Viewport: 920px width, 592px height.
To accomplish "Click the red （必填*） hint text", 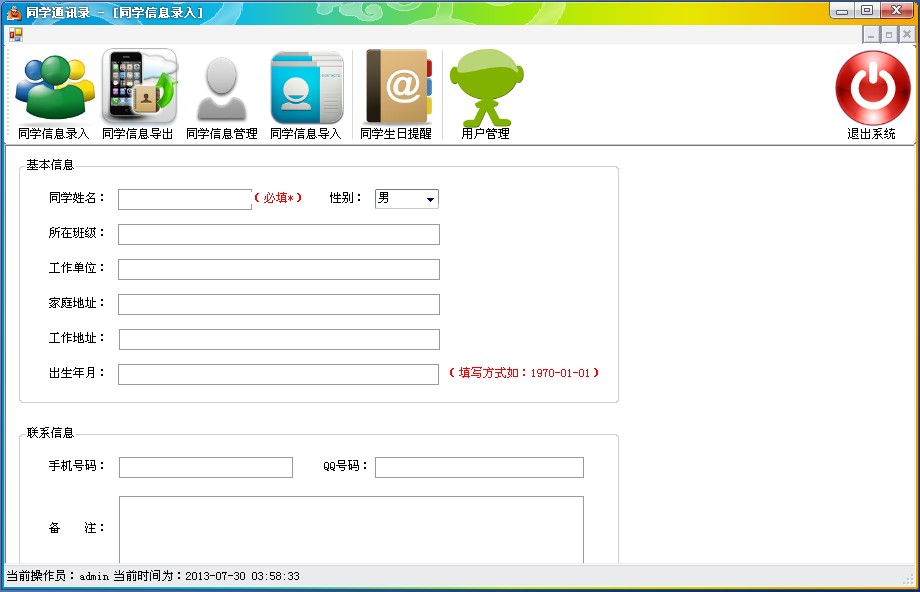I will click(278, 198).
